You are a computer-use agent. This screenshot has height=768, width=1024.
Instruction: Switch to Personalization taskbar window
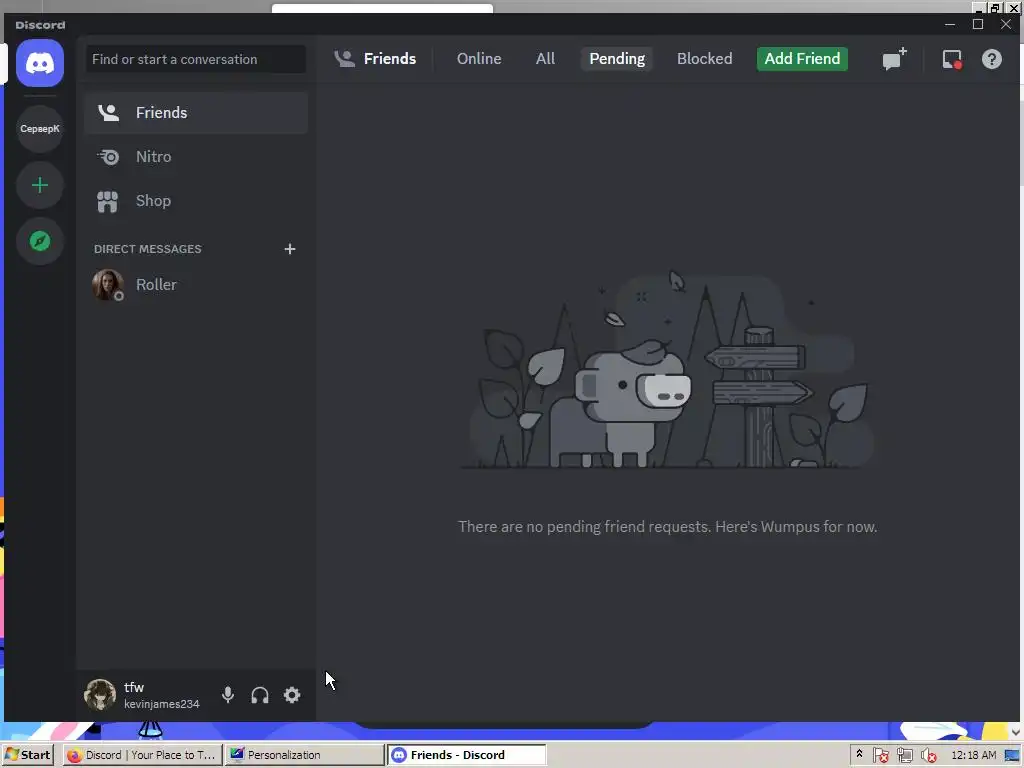tap(304, 755)
